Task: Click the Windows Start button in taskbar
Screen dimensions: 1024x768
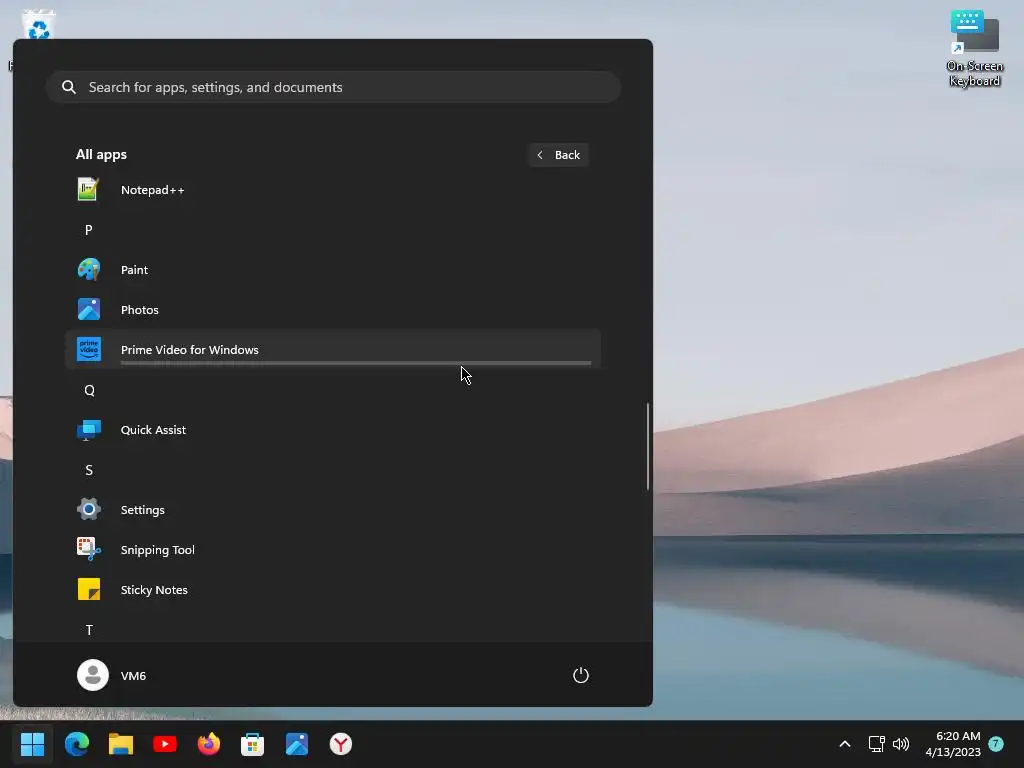Action: coord(32,744)
